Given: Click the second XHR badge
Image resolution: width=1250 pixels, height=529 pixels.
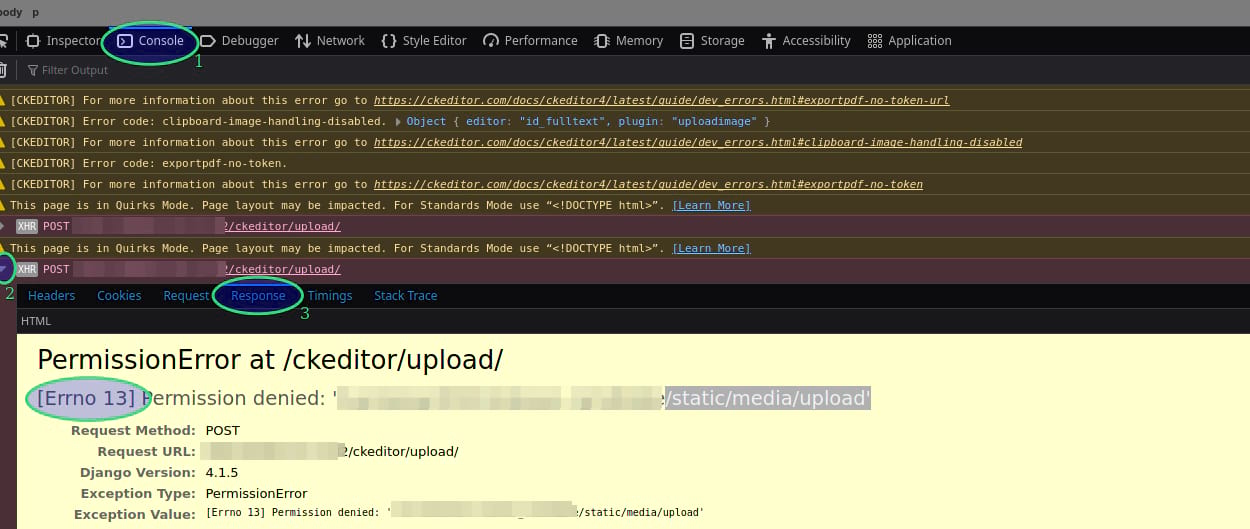Looking at the screenshot, I should click(x=27, y=269).
